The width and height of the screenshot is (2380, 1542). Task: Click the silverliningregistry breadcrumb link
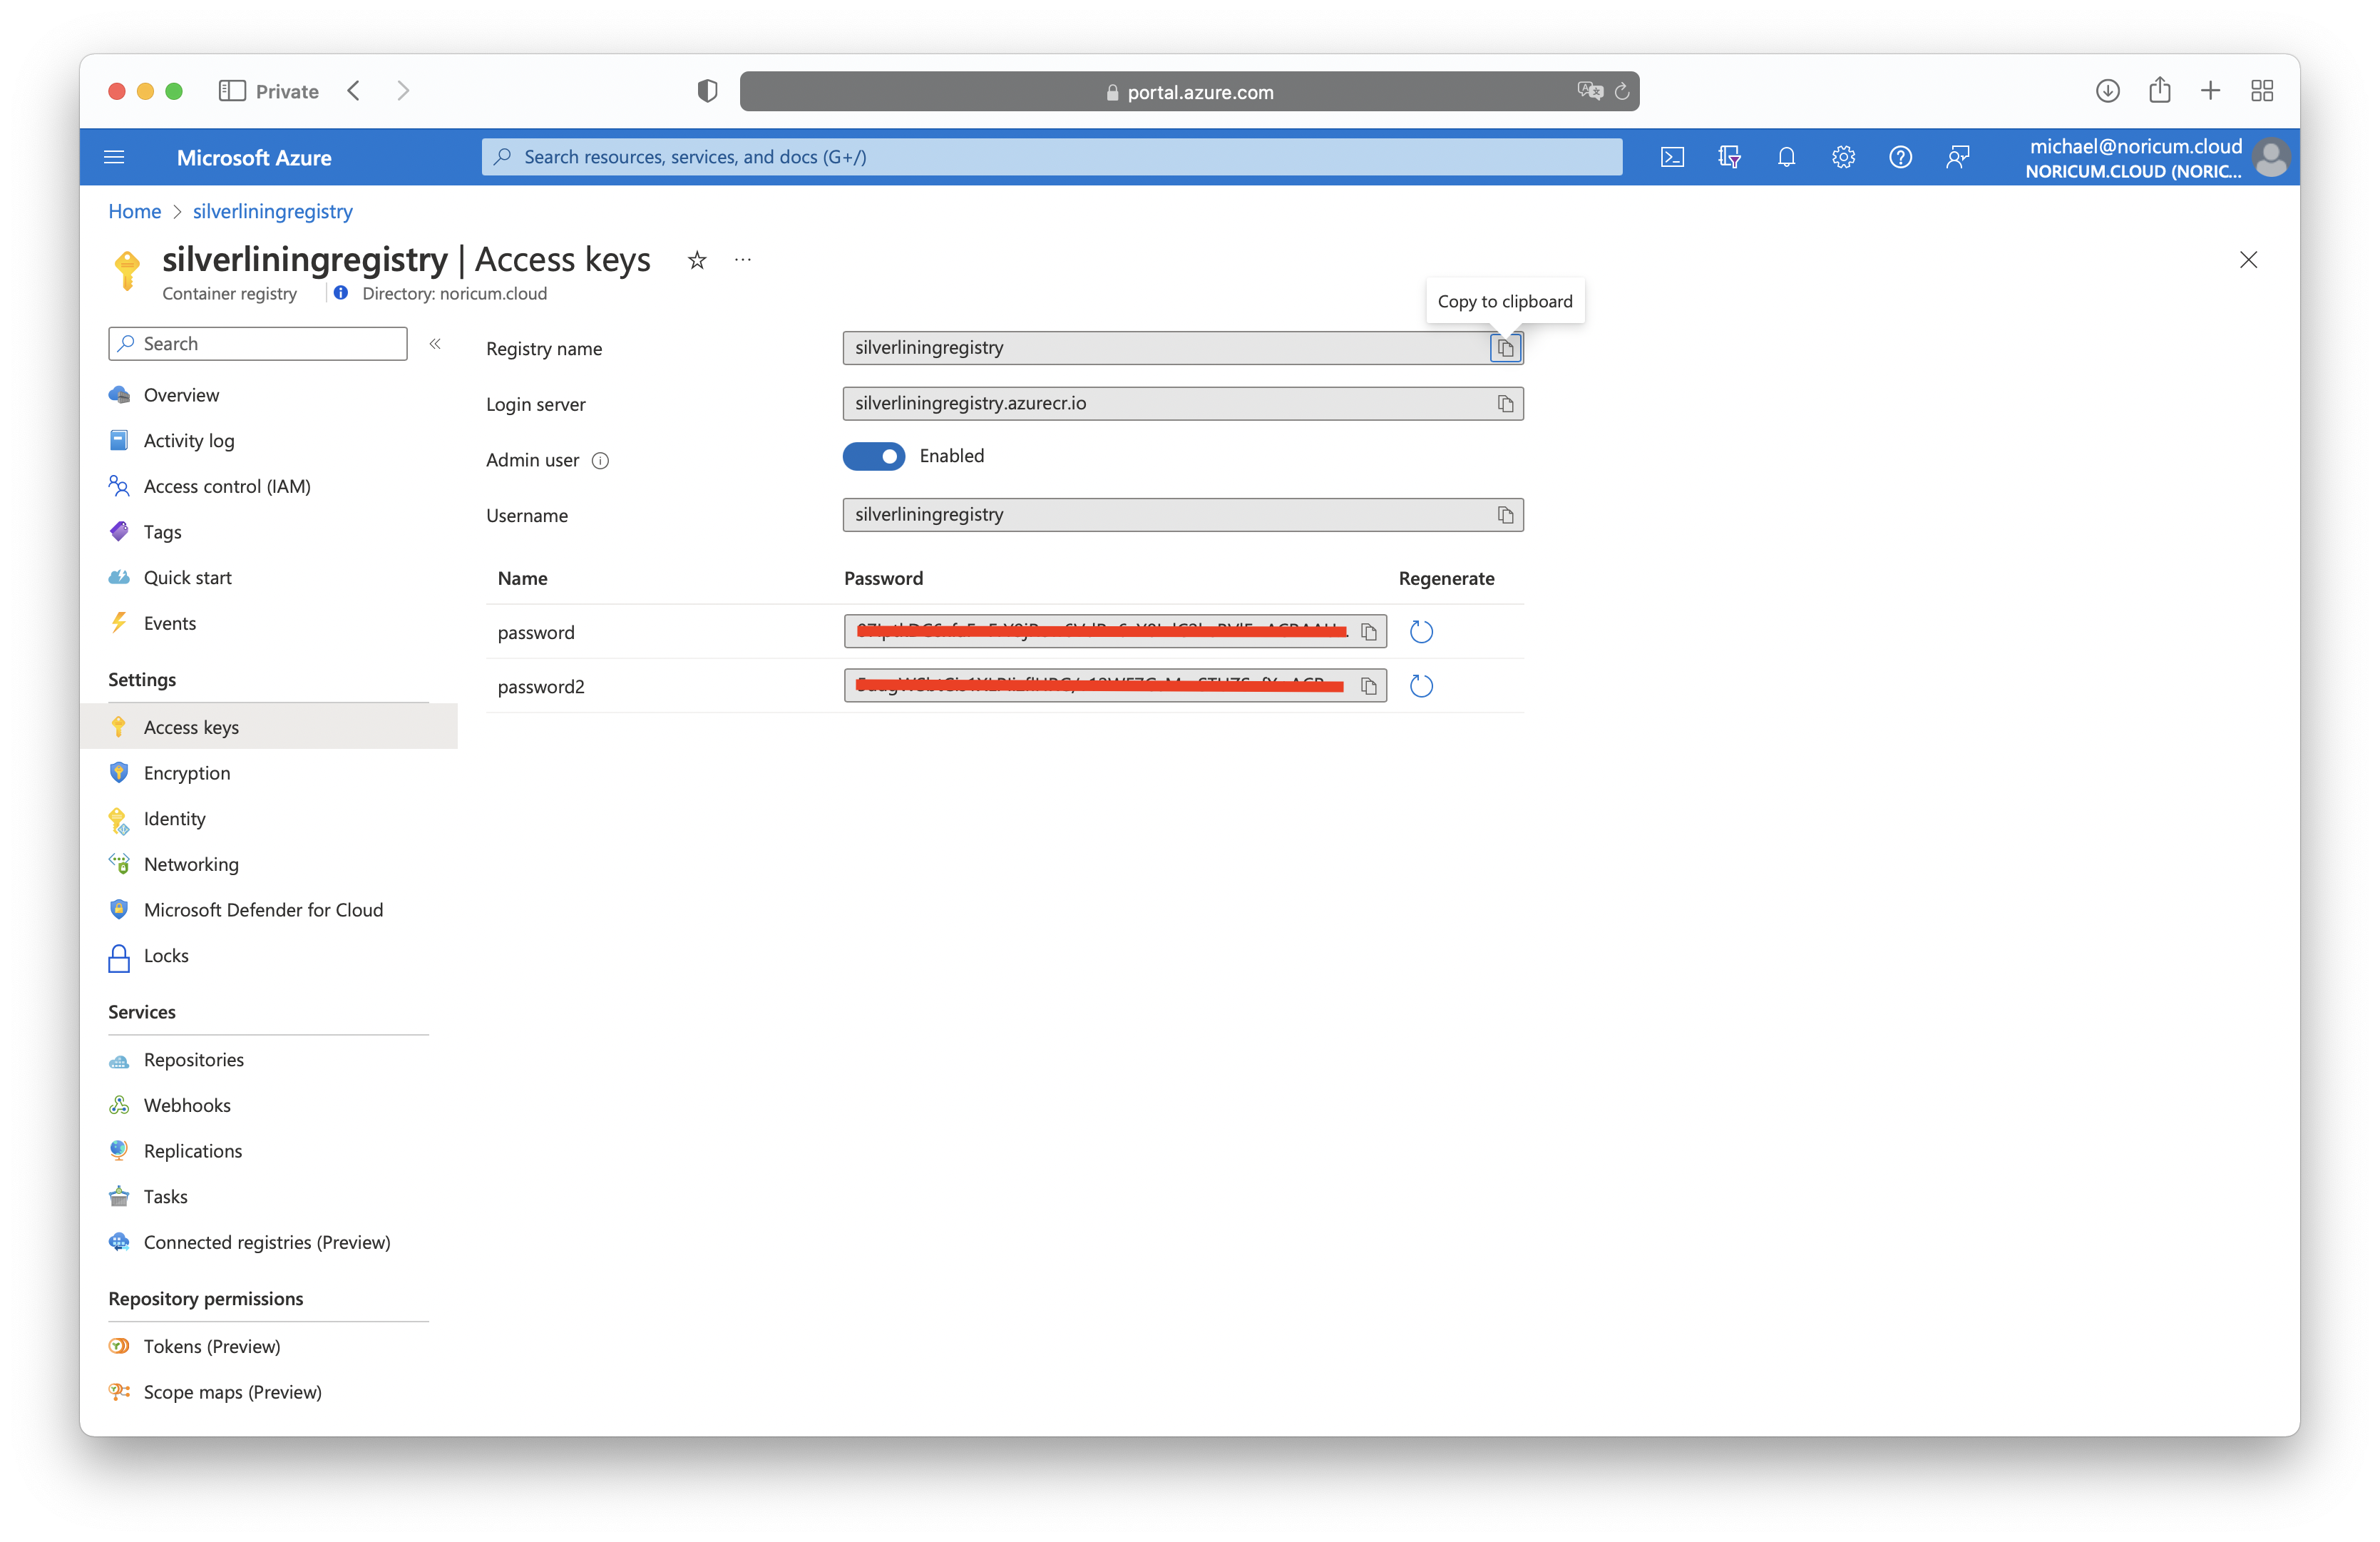tap(272, 211)
